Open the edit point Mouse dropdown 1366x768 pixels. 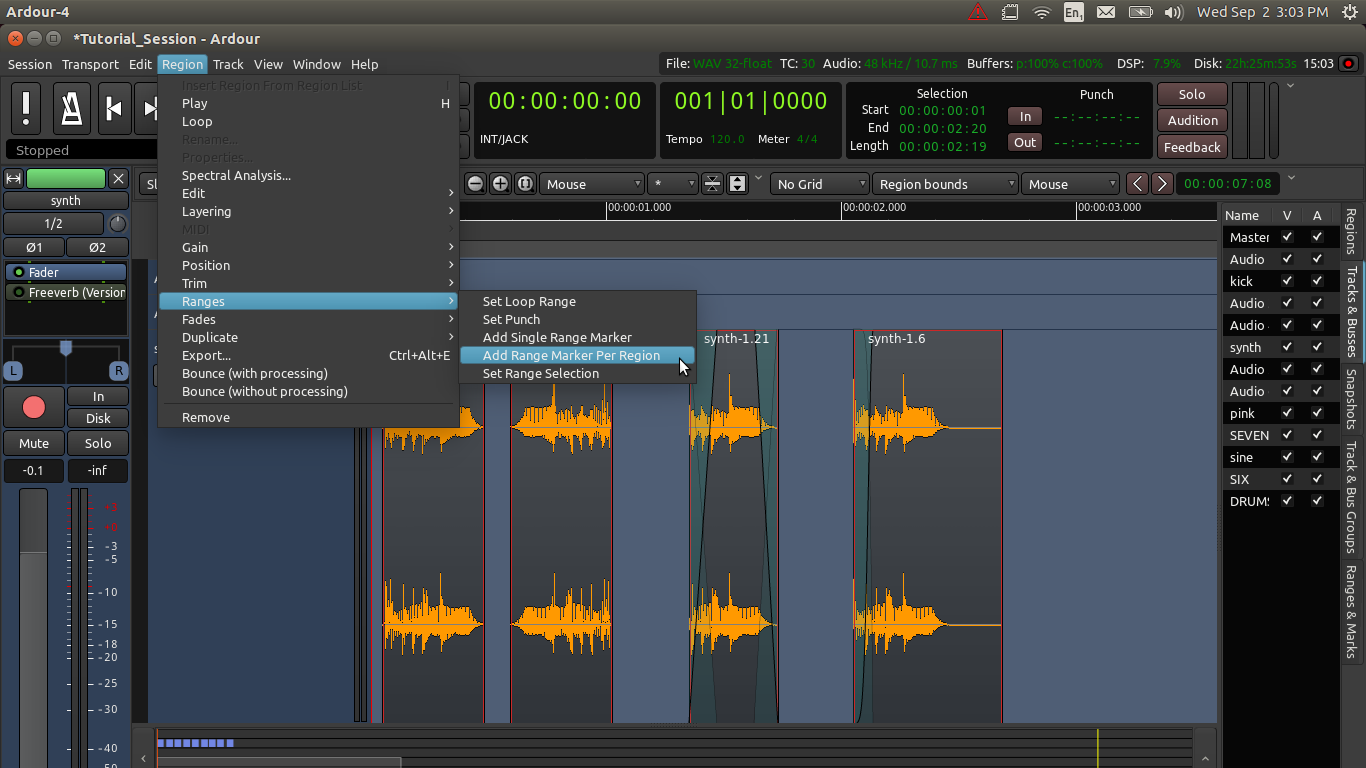(x=1070, y=184)
